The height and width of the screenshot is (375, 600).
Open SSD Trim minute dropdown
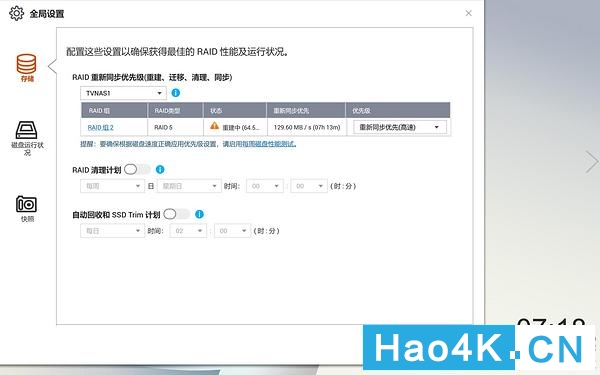233,231
